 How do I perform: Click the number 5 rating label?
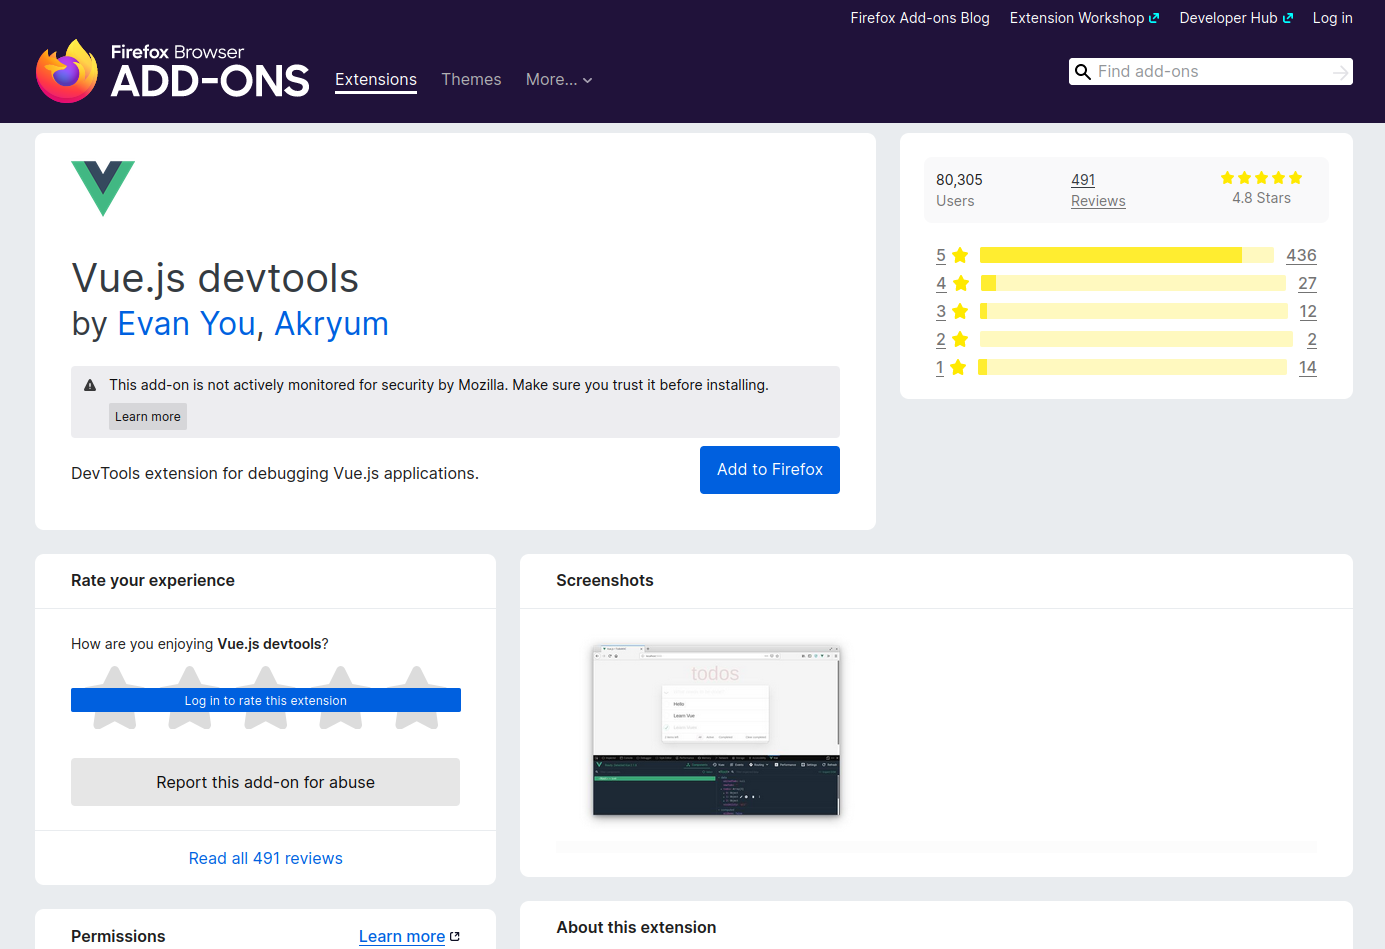coord(941,255)
